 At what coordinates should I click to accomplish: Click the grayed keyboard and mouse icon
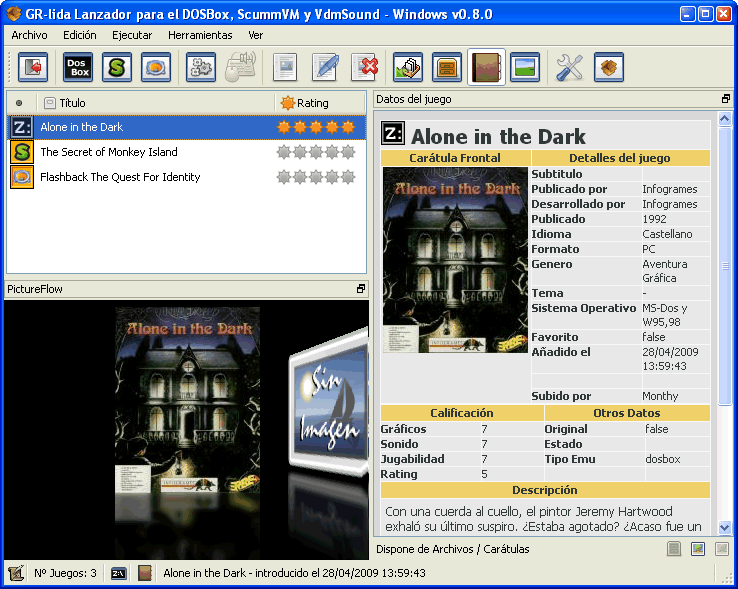coord(241,67)
